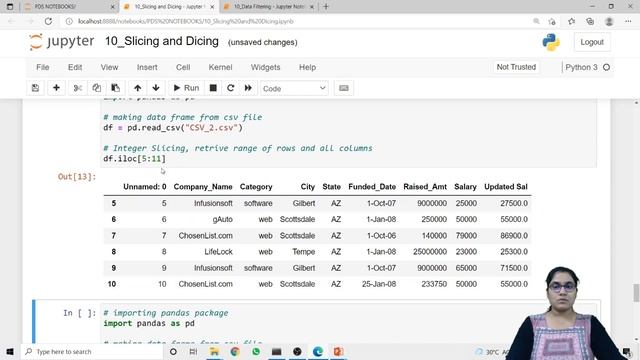Save notebook with the floppy disk icon
Viewport: 640px width, 360px height.
tap(36, 88)
